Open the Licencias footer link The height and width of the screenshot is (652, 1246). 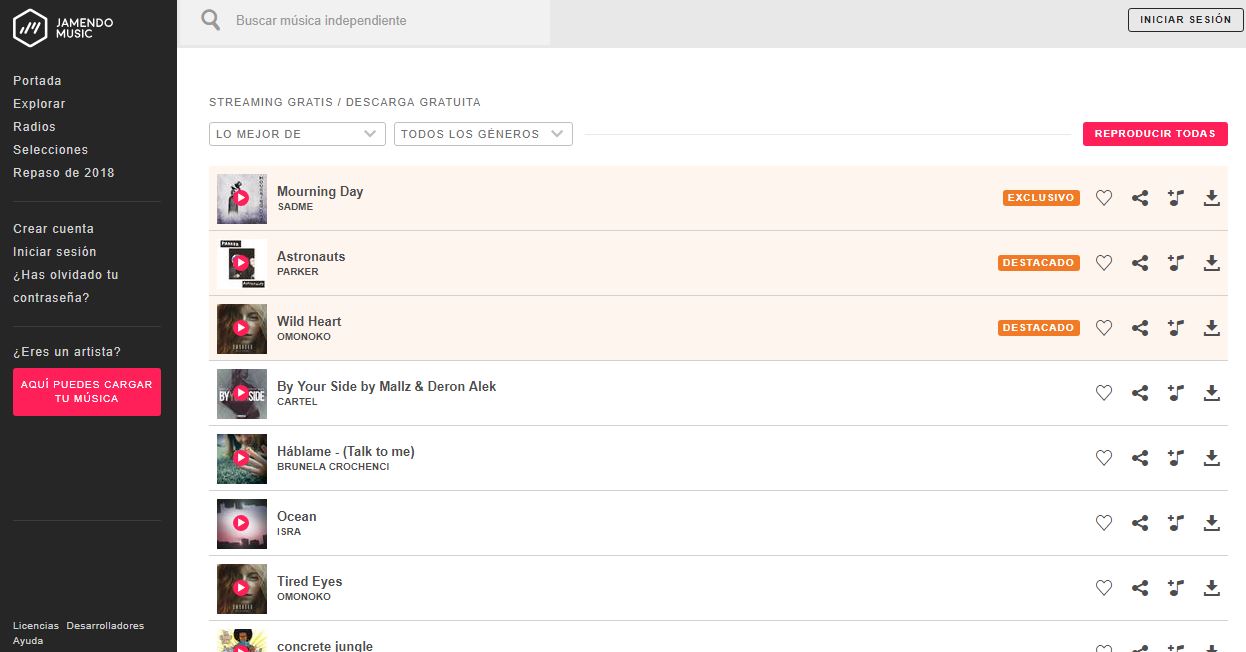(x=36, y=626)
